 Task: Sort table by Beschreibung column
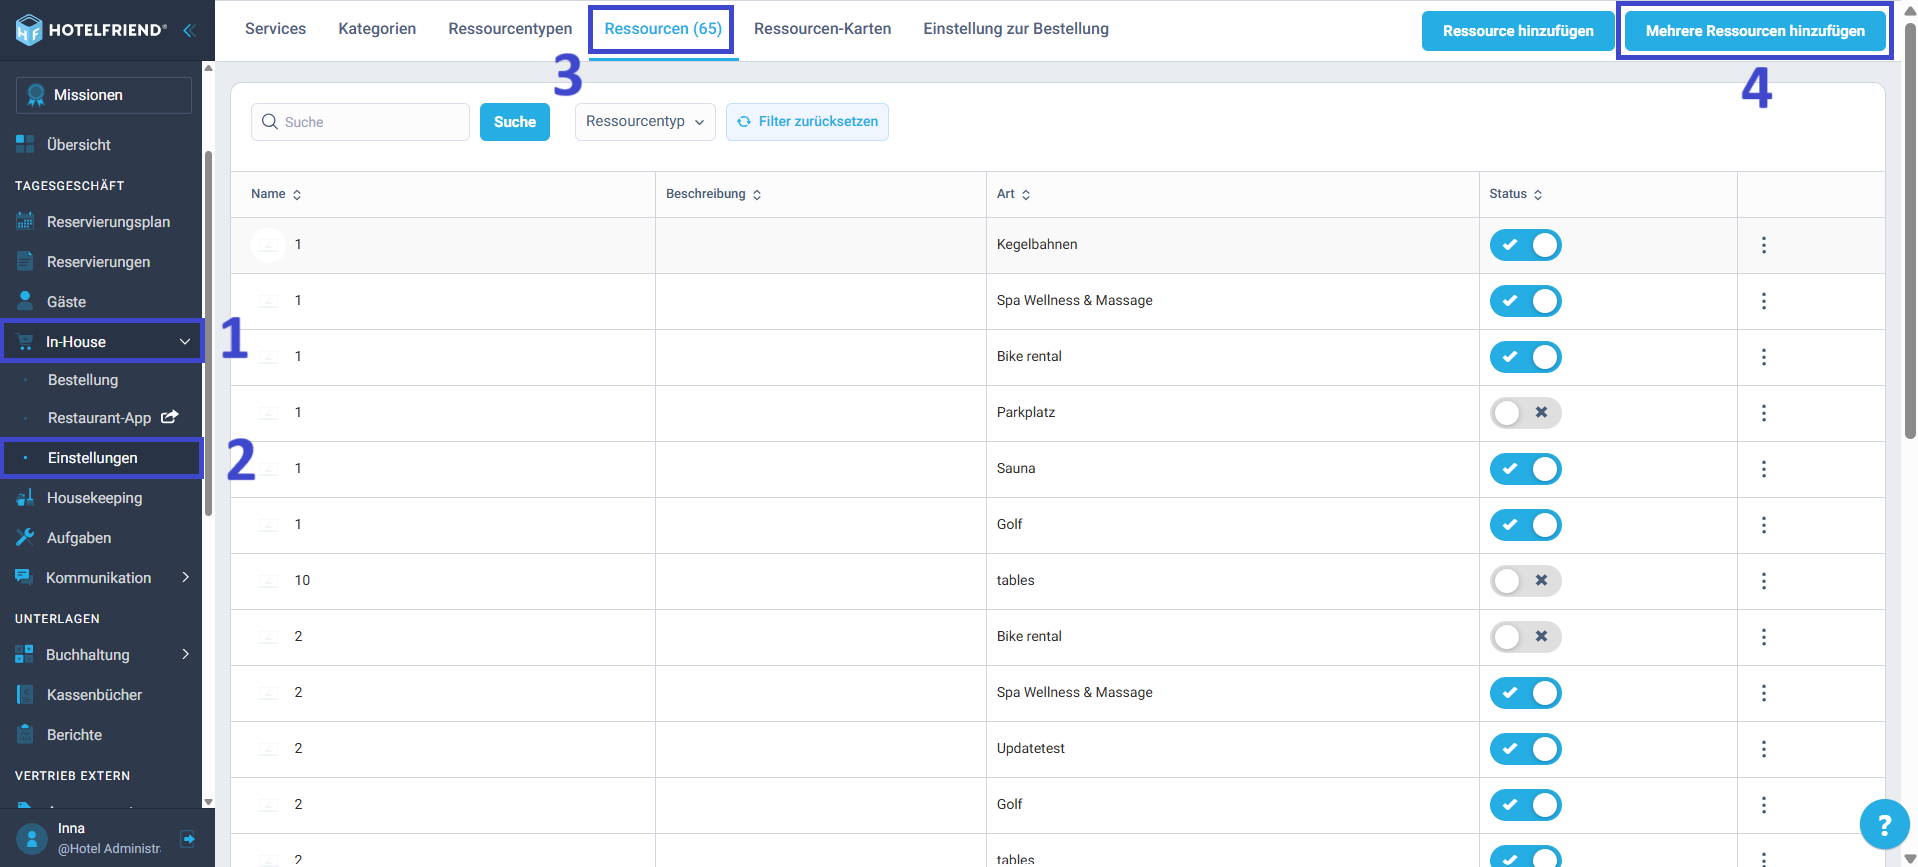coord(714,194)
